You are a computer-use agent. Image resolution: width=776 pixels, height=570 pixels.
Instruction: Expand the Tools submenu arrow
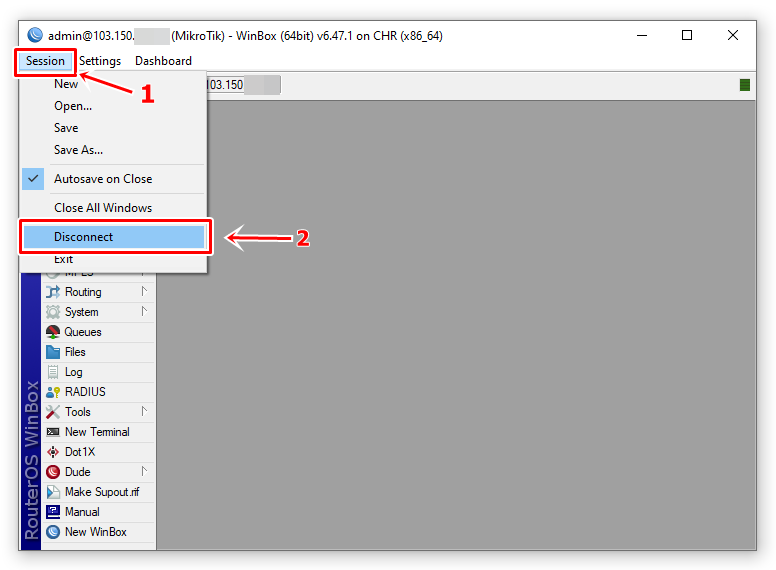coord(144,412)
